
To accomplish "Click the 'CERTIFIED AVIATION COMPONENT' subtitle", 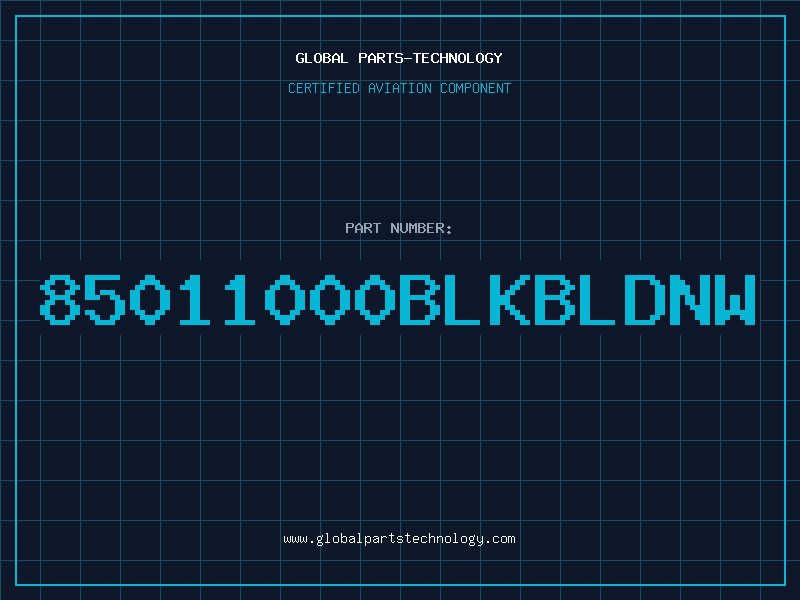I will coord(399,88).
